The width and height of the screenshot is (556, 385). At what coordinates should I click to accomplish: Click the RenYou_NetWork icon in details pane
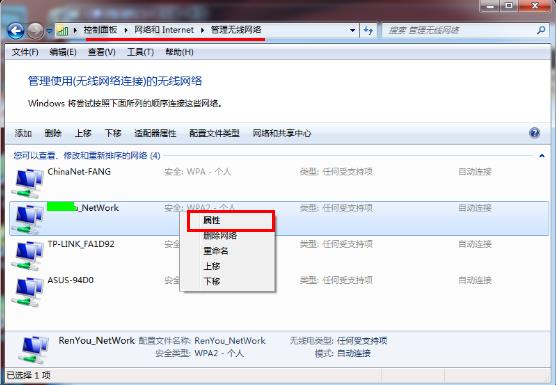point(33,349)
